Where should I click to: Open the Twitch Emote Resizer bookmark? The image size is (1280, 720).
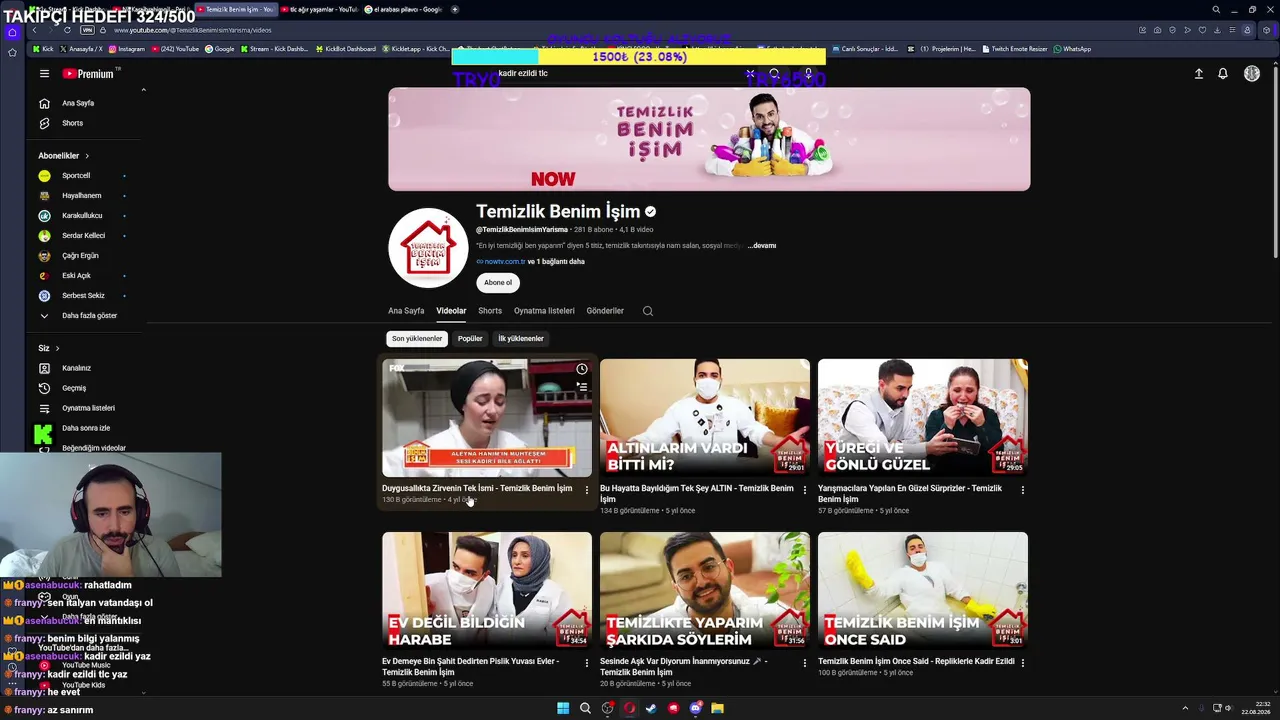coord(1015,49)
